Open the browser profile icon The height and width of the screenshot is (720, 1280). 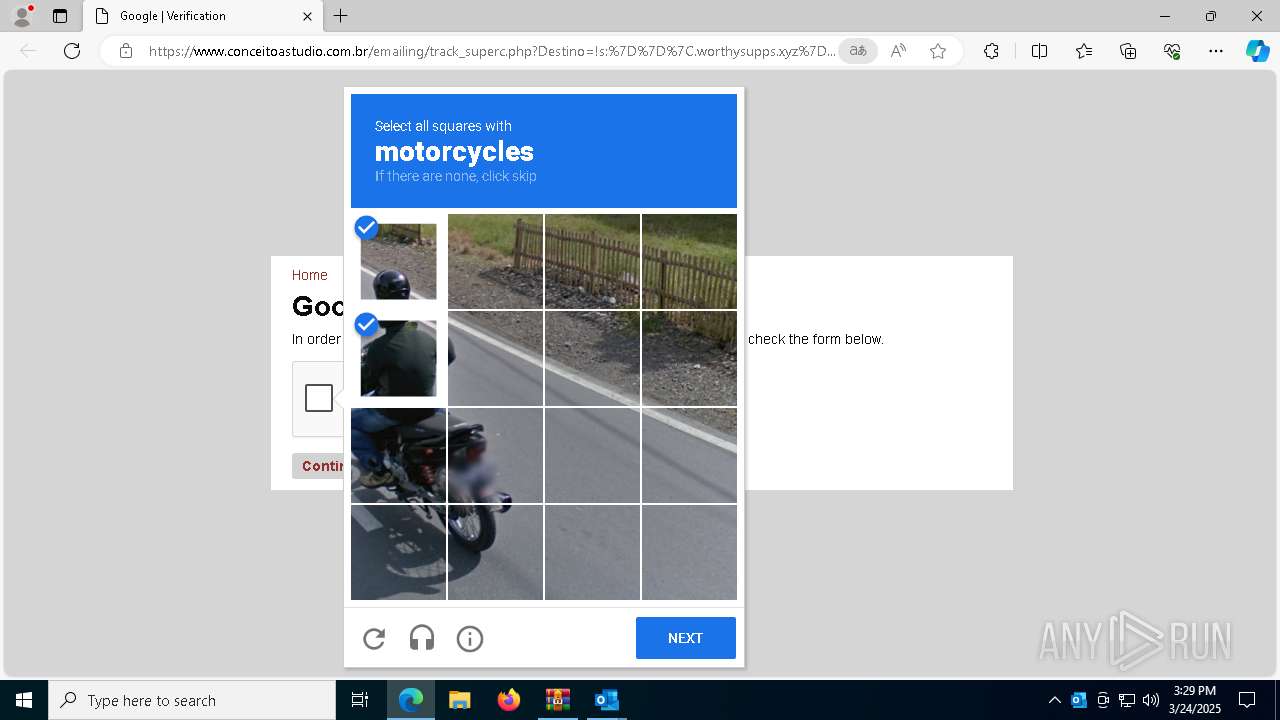tap(22, 16)
